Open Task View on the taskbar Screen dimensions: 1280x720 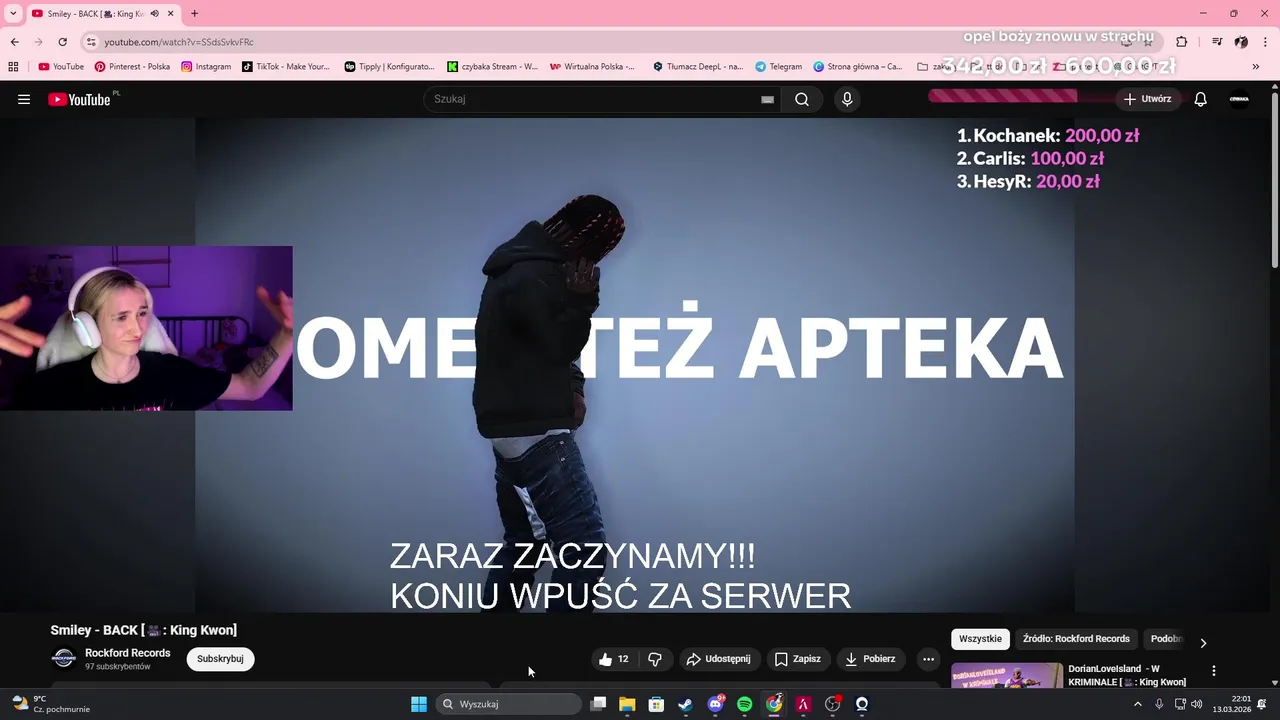[598, 704]
